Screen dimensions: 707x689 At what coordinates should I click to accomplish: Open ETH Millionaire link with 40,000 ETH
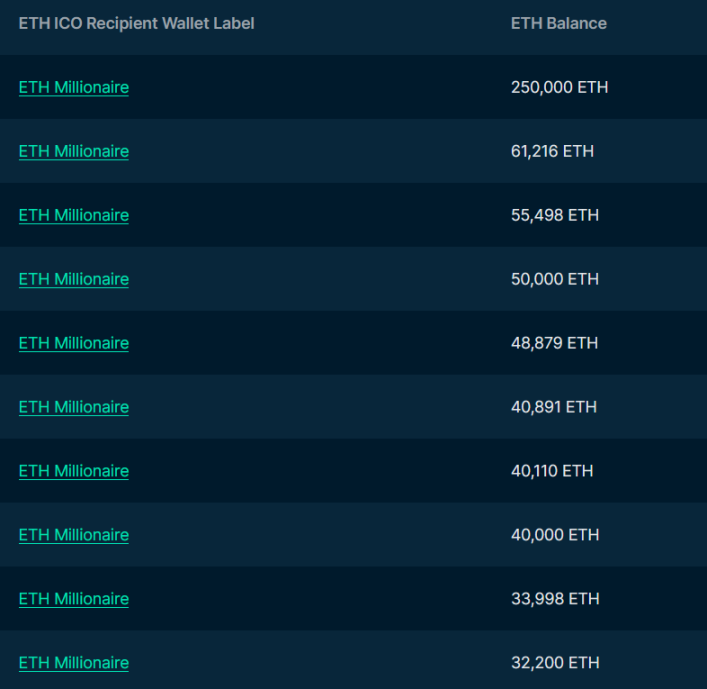point(73,535)
